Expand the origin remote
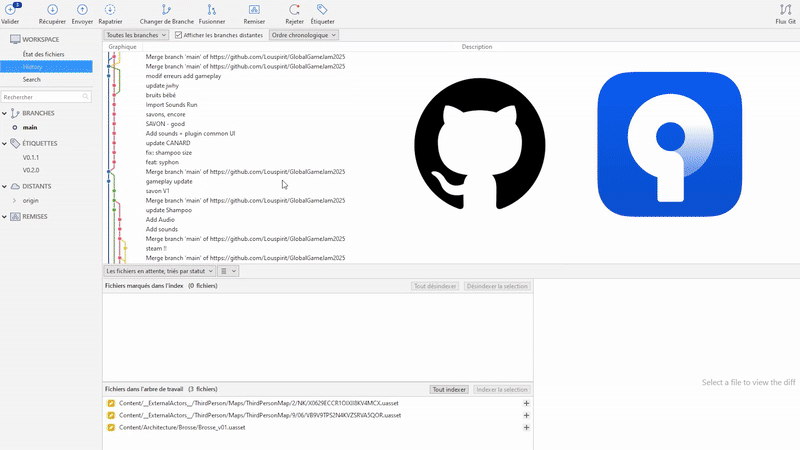 14,201
